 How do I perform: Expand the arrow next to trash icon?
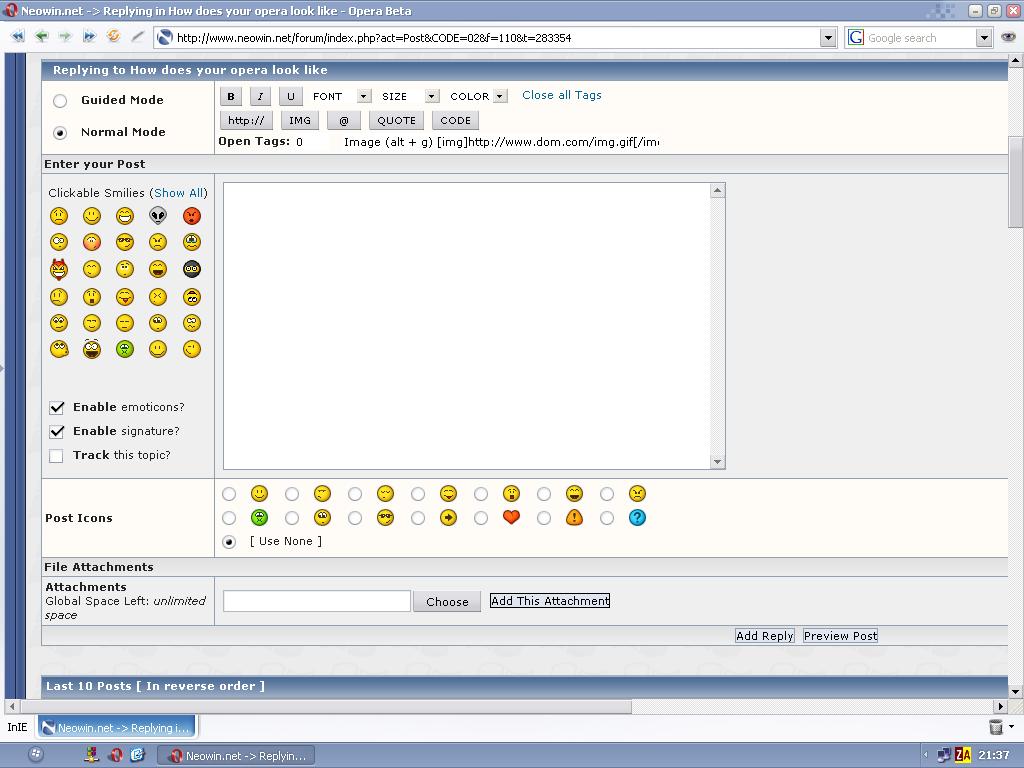pos(1012,726)
